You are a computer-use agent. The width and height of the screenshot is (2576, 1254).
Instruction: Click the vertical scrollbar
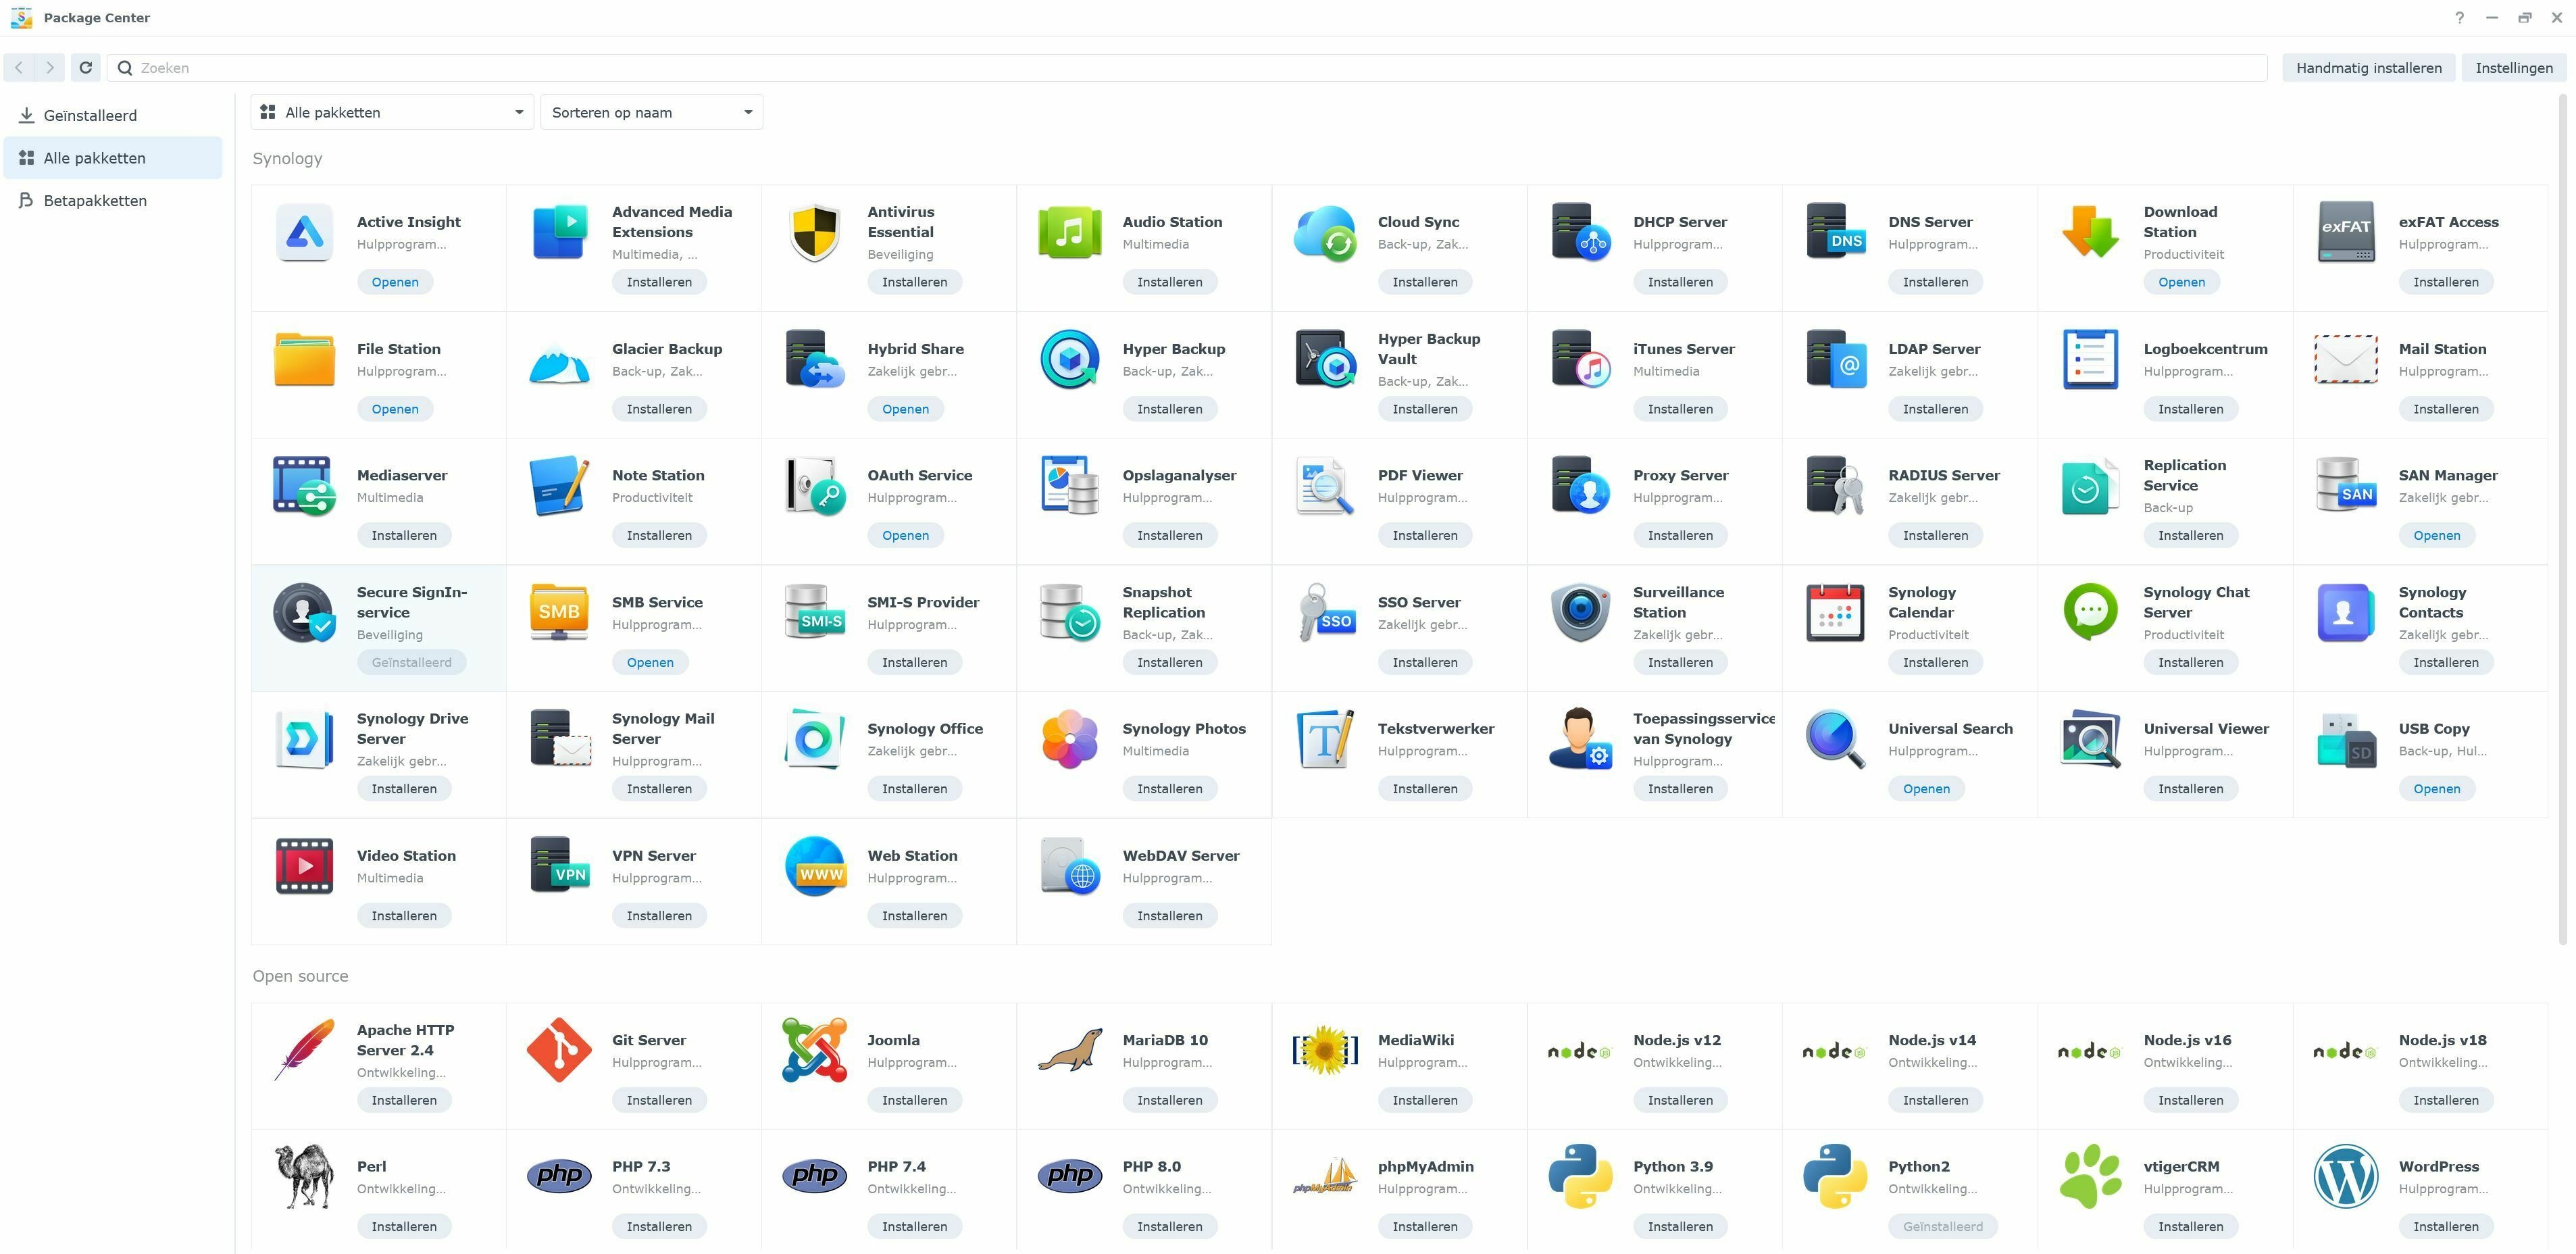2563,520
